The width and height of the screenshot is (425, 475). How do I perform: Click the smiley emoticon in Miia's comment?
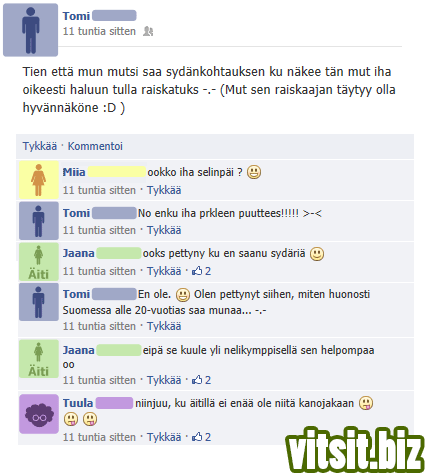[x=254, y=172]
